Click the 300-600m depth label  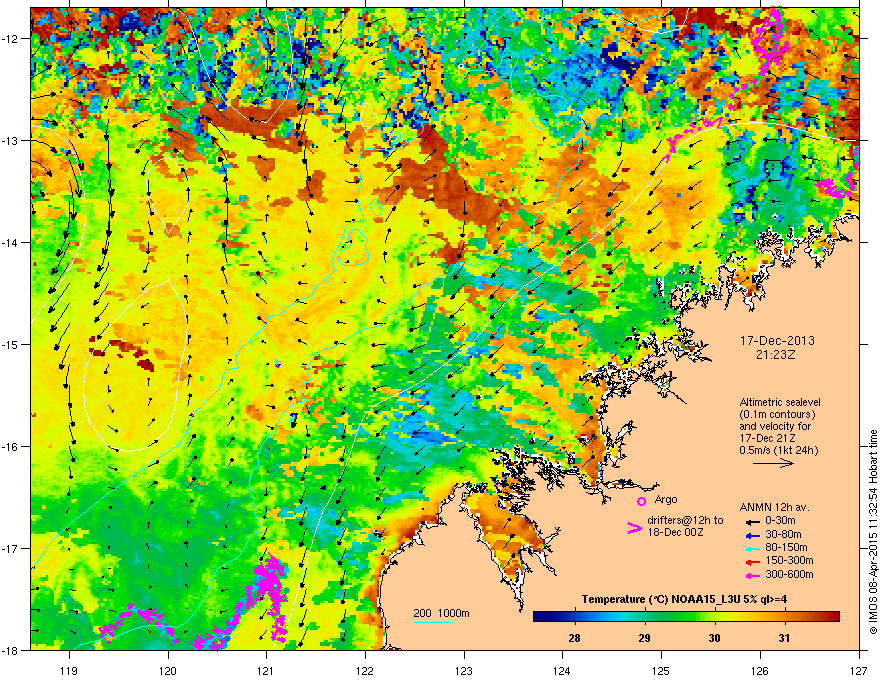(789, 574)
